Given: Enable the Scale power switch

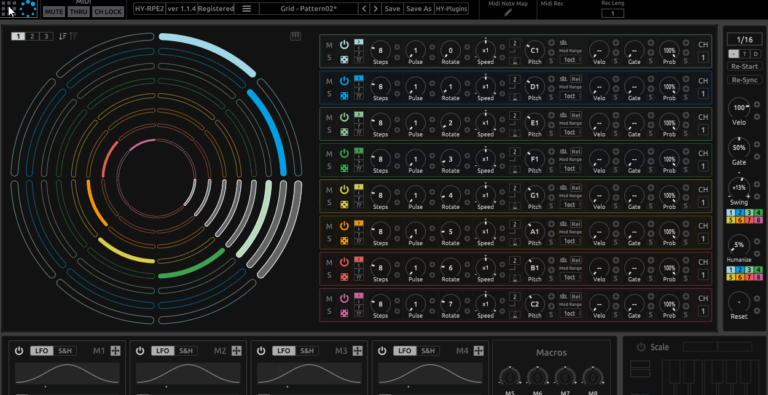Looking at the screenshot, I should (641, 347).
